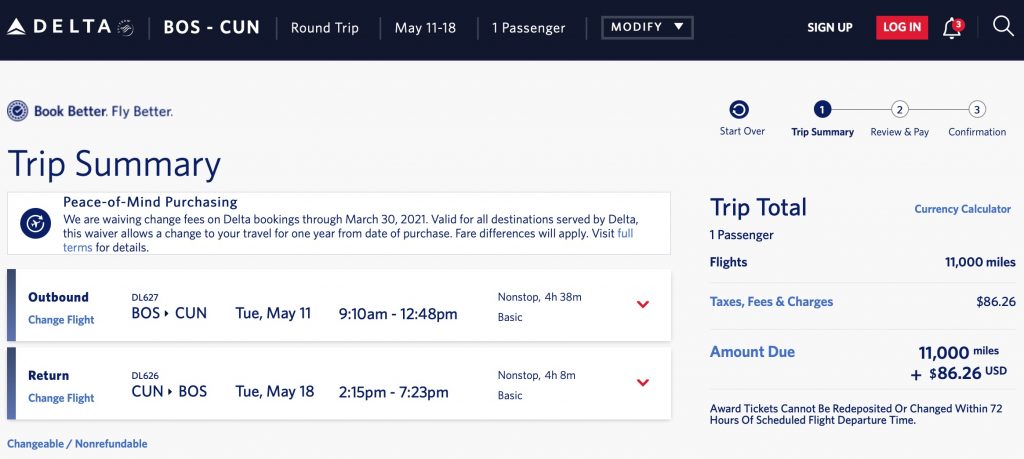Open the notifications bell icon
1024x459 pixels.
point(952,28)
